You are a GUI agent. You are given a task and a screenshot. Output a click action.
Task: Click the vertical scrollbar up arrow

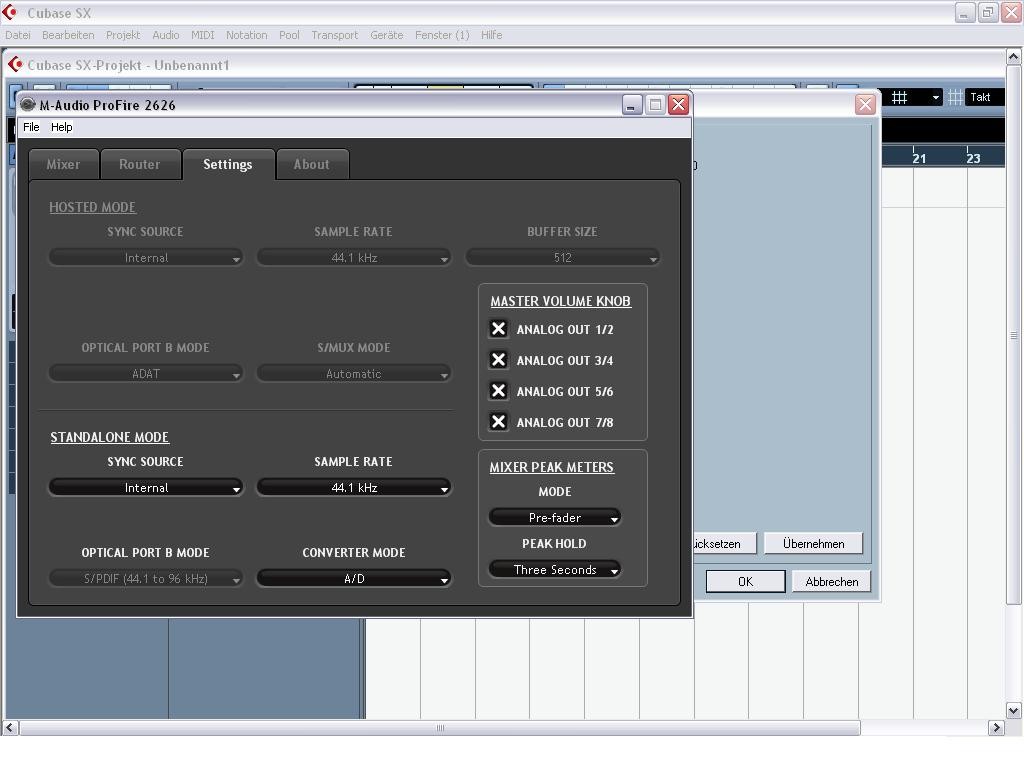(1013, 57)
